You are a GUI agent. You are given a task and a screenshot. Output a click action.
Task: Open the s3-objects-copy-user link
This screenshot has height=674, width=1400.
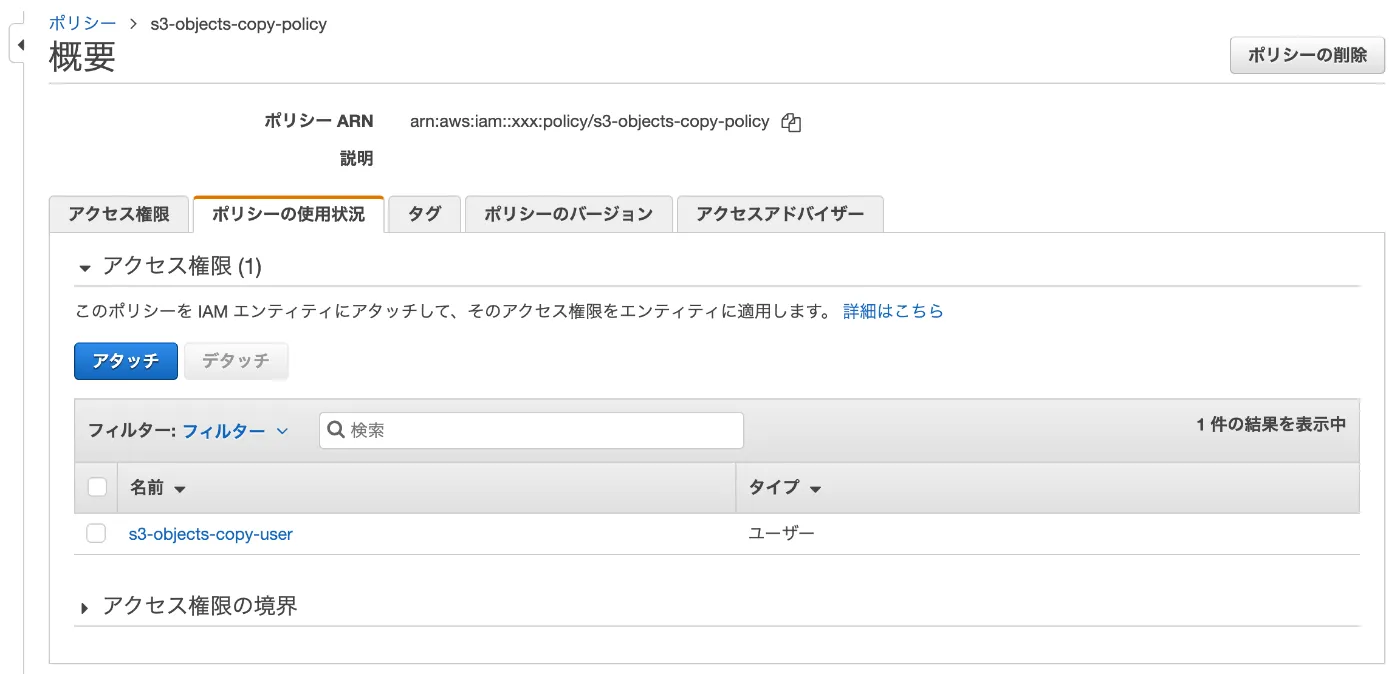210,534
